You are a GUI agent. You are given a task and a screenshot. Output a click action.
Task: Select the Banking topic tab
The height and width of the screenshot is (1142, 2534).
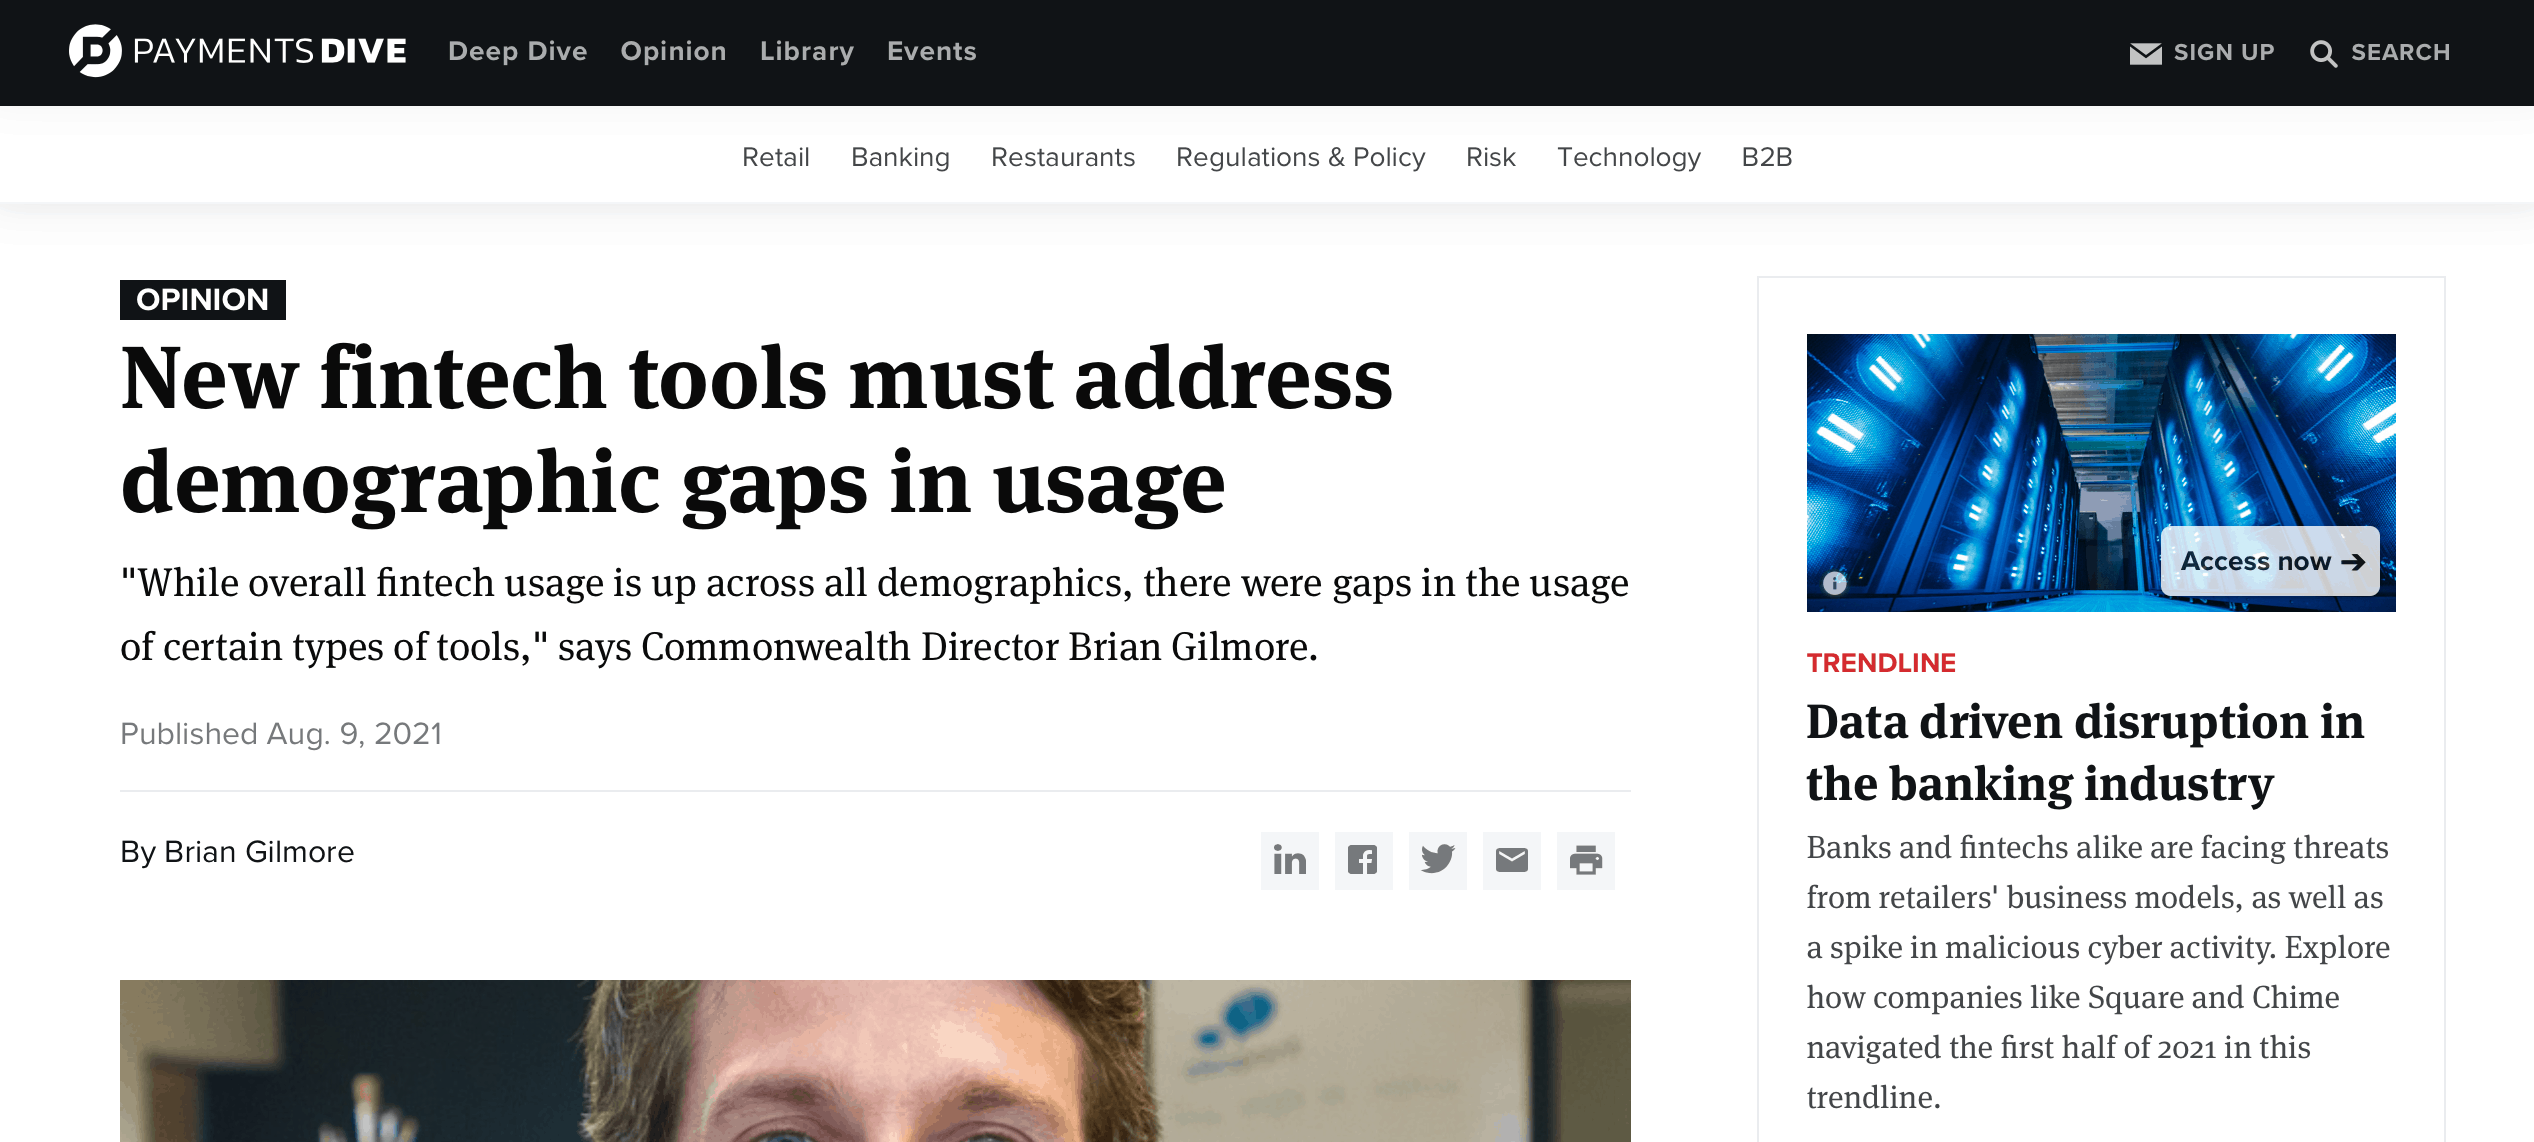coord(900,157)
